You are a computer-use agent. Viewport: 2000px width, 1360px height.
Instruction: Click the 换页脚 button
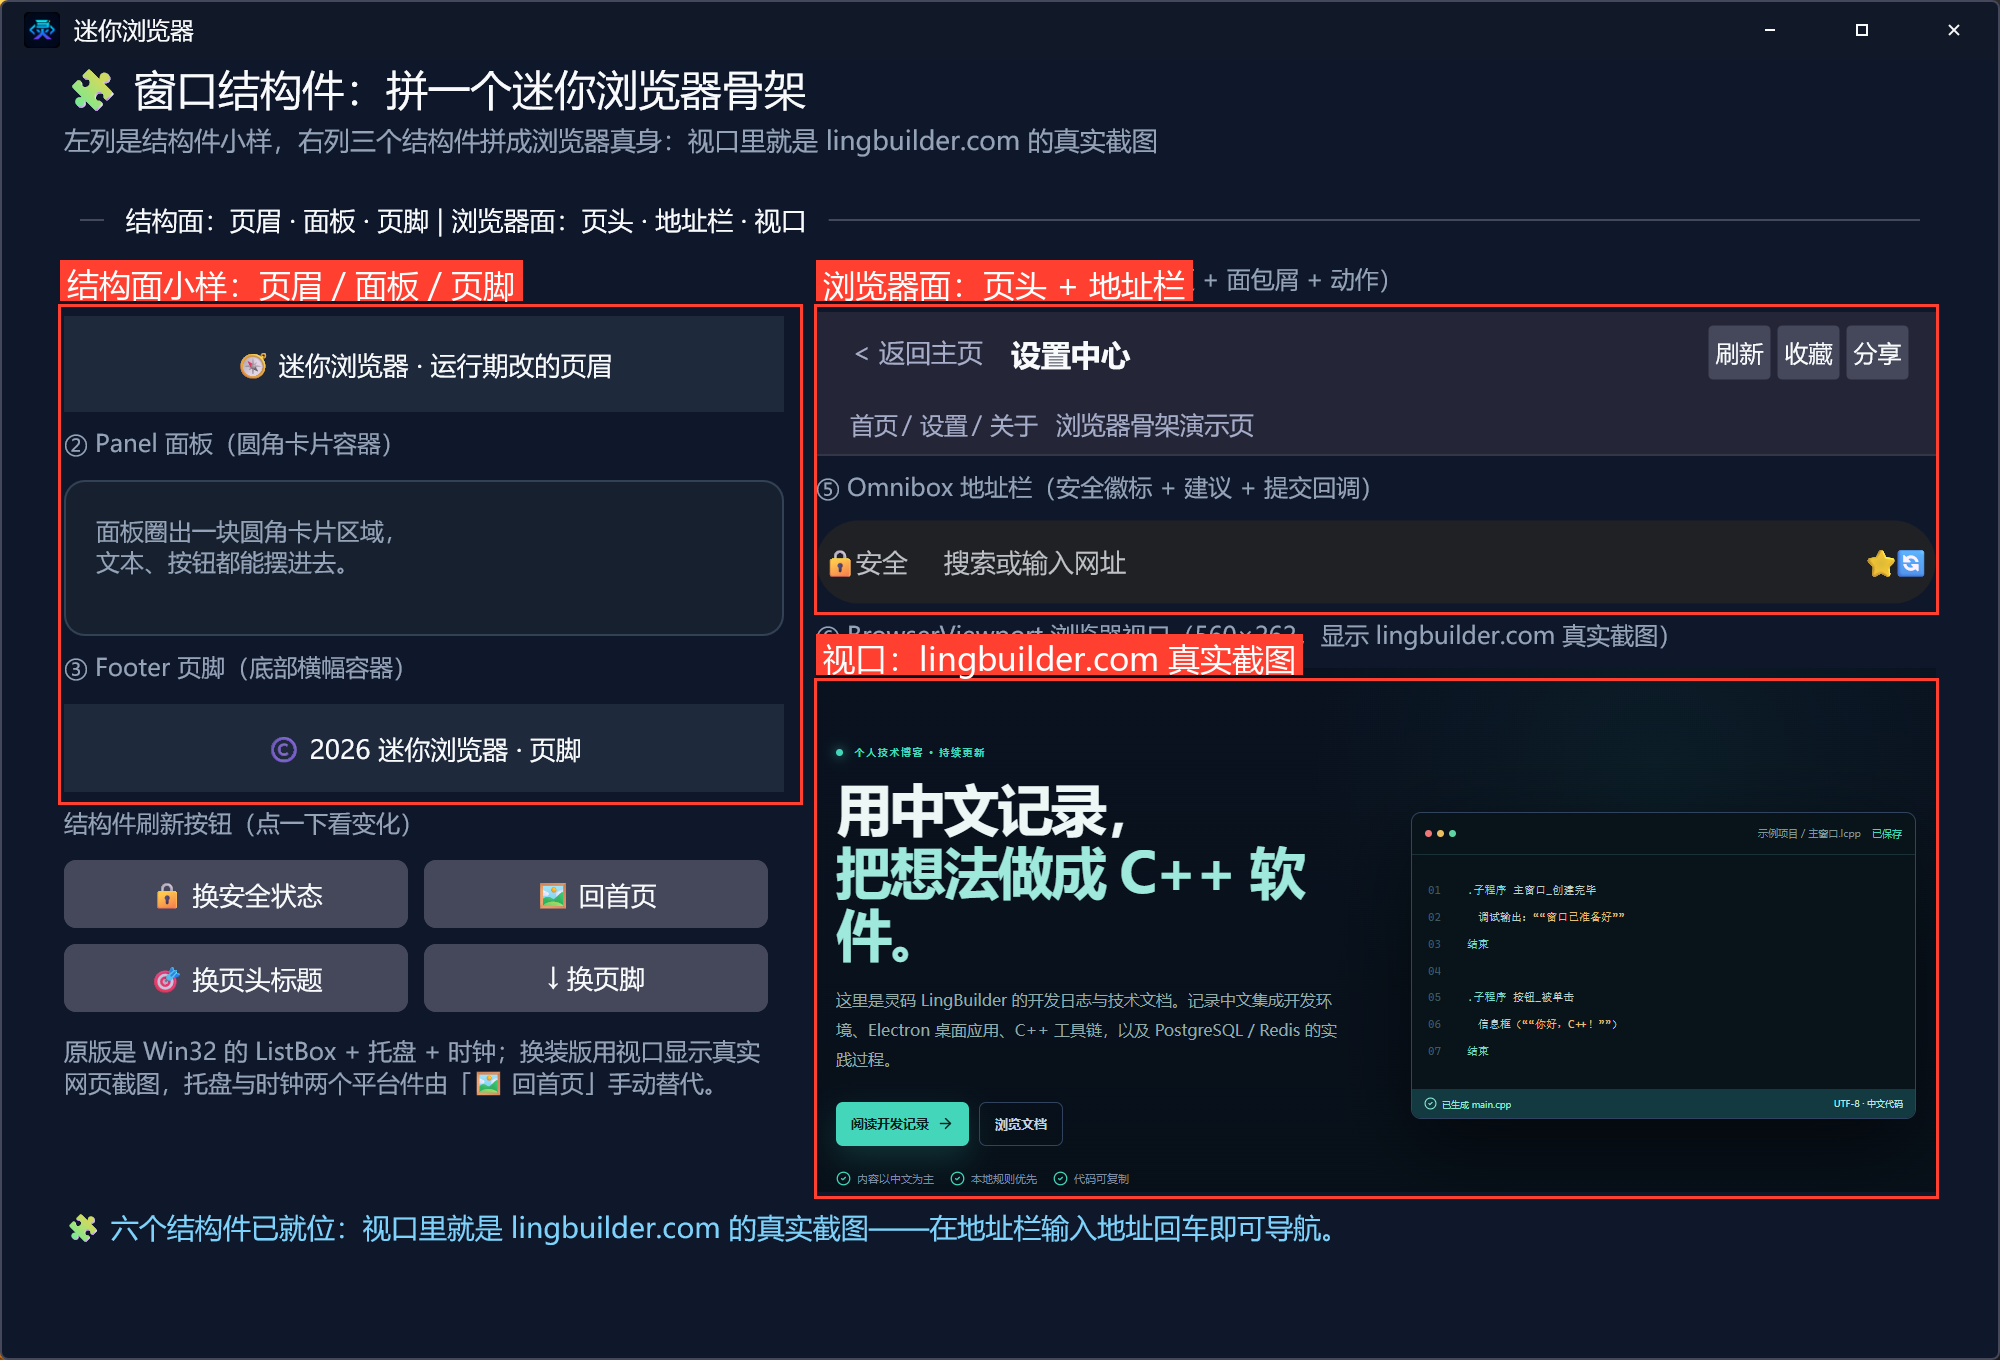coord(596,979)
